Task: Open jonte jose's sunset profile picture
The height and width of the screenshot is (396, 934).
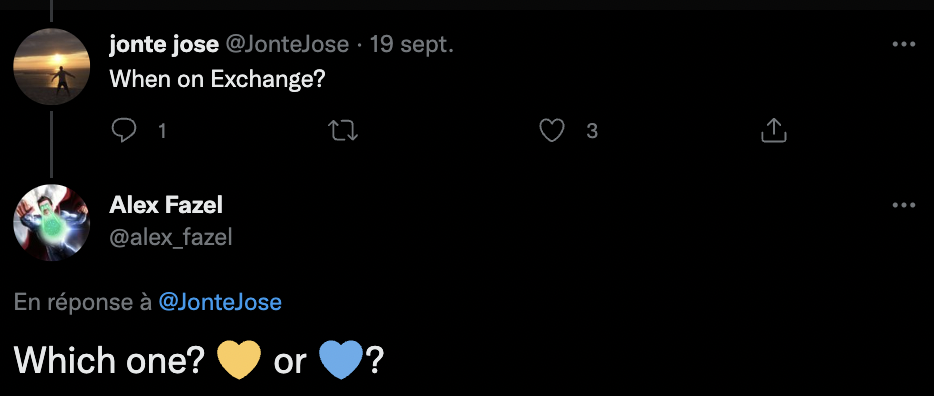Action: click(52, 67)
